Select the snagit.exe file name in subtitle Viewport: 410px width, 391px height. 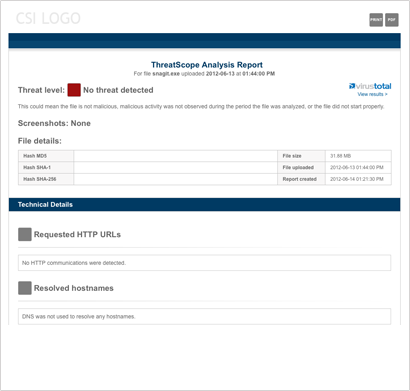coord(166,74)
